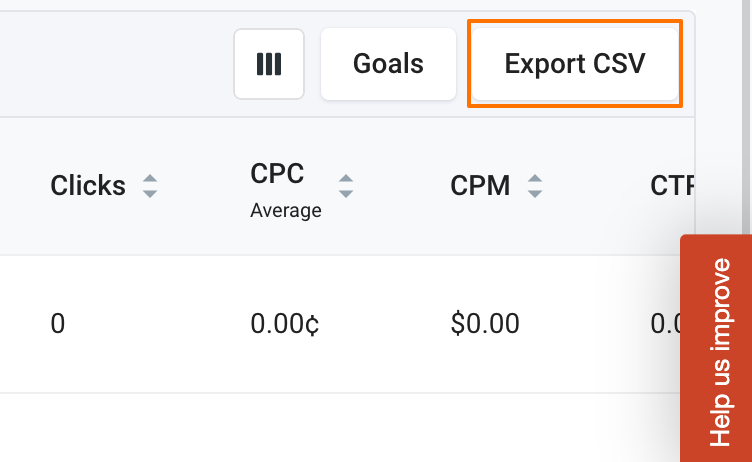Click the 0.00¢ CPC value cell
The height and width of the screenshot is (462, 752).
click(285, 324)
